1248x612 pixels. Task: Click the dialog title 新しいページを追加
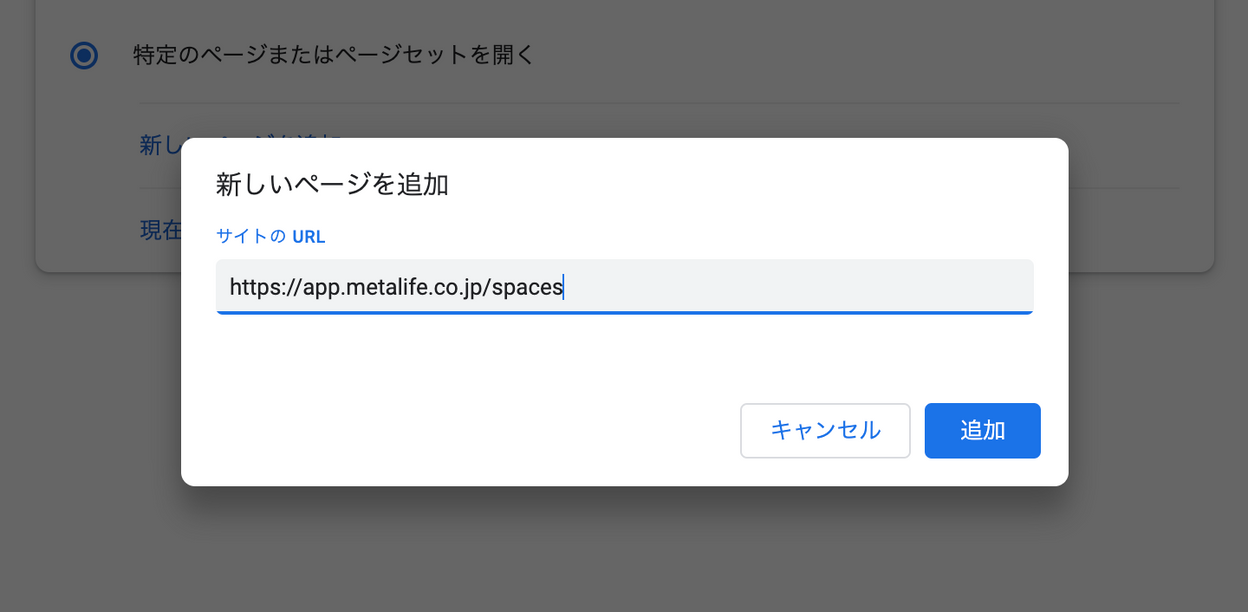pos(332,185)
